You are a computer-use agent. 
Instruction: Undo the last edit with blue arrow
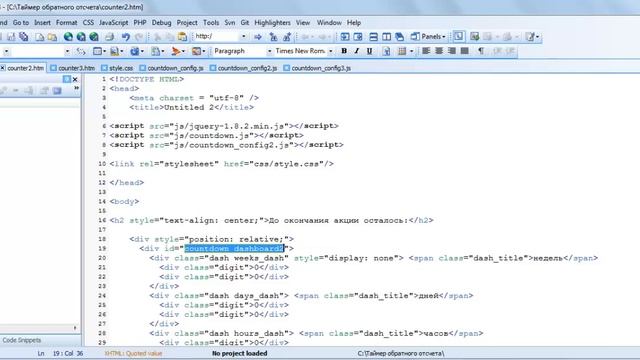tap(126, 37)
